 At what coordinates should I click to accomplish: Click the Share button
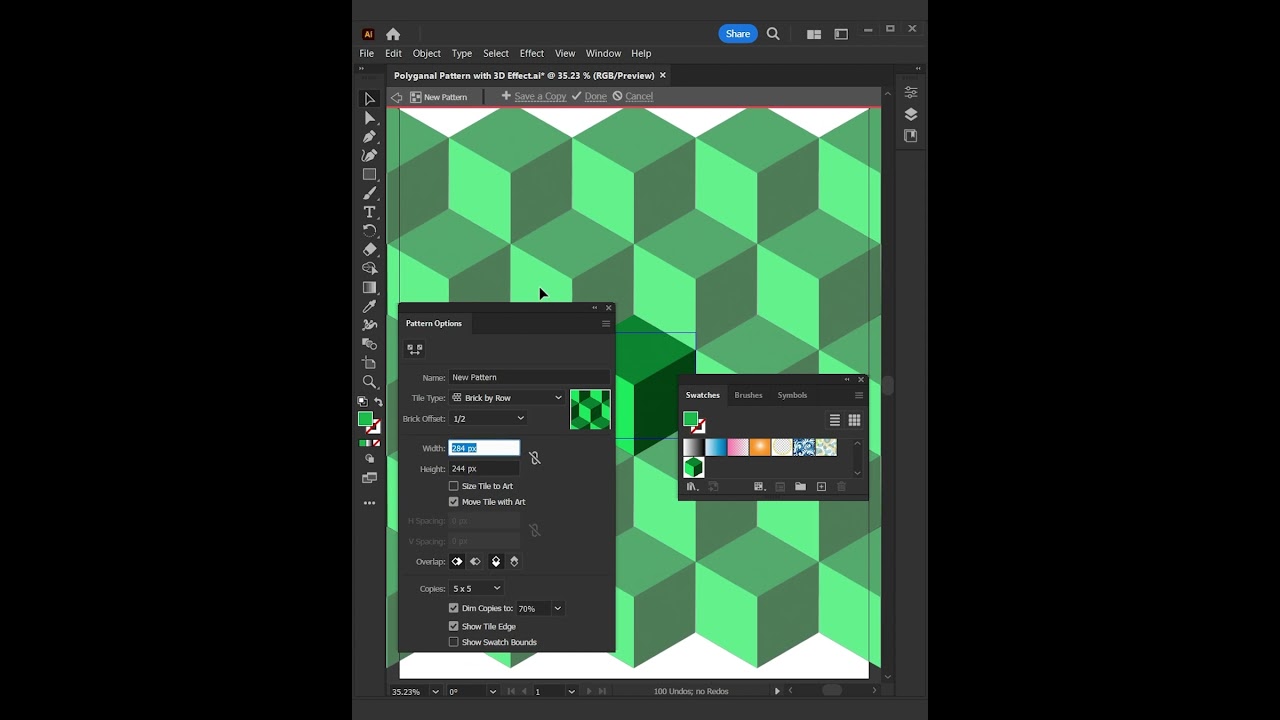point(738,34)
